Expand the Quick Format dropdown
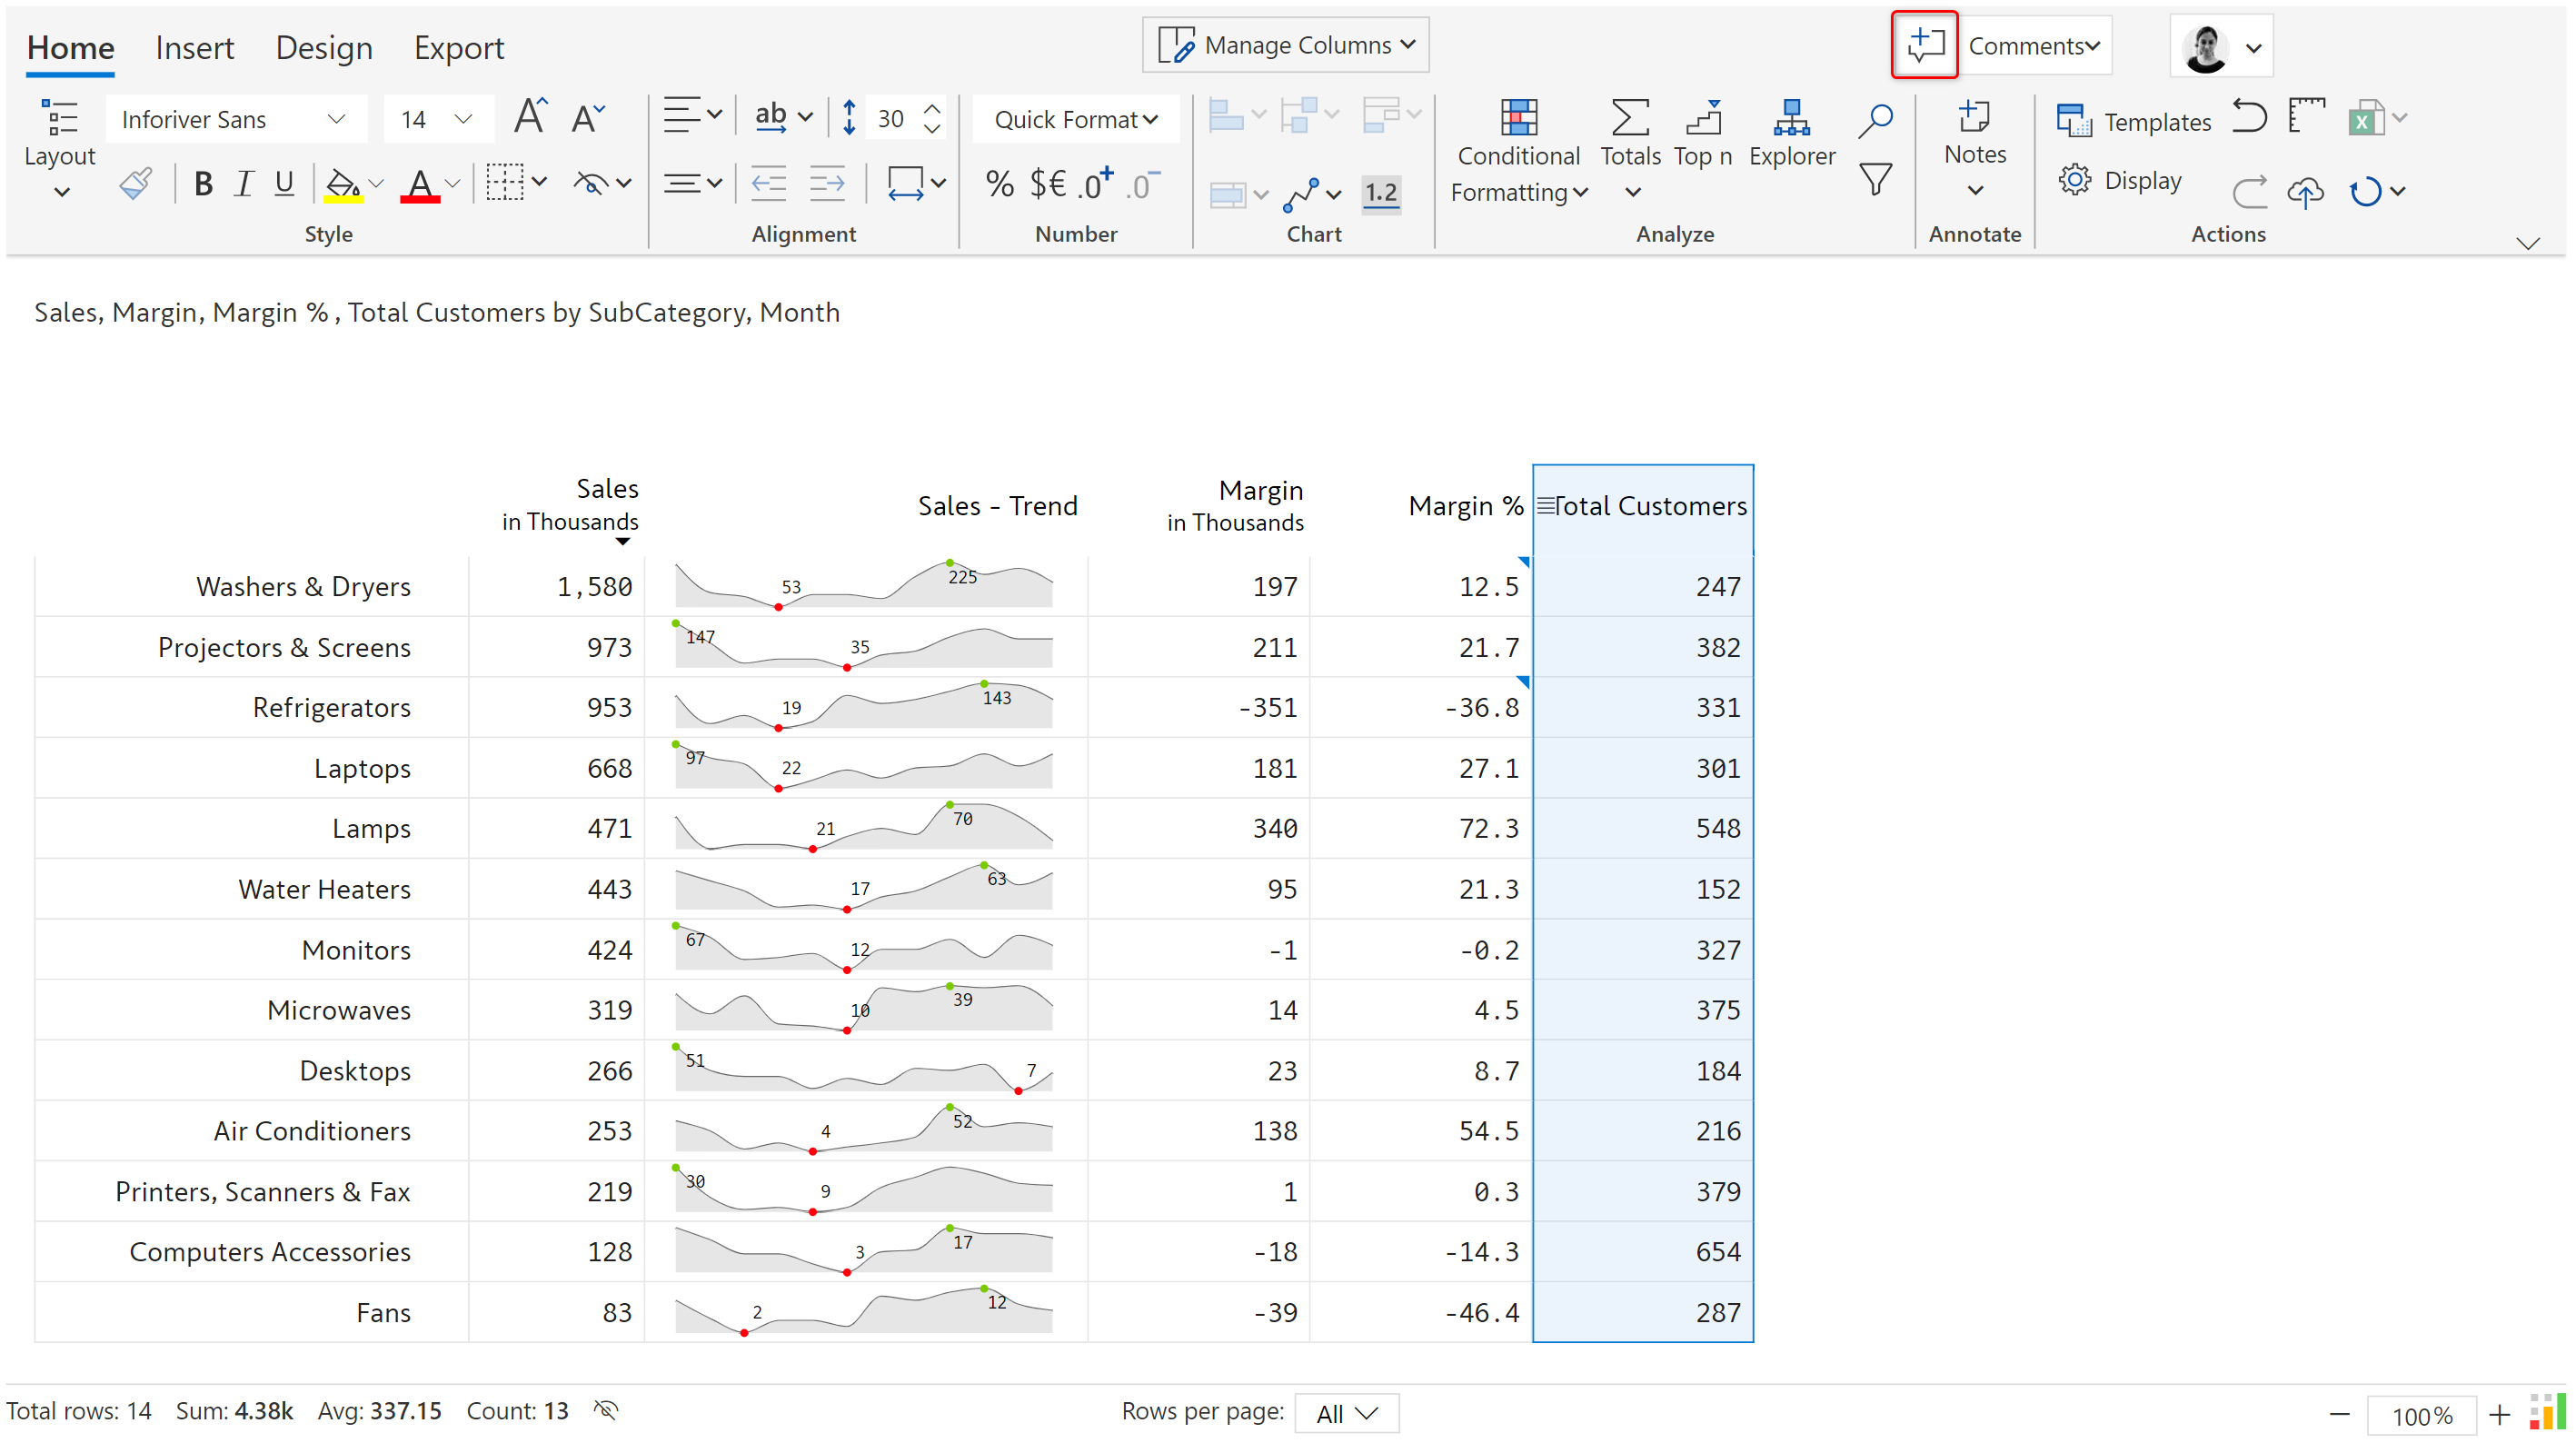 click(1075, 120)
